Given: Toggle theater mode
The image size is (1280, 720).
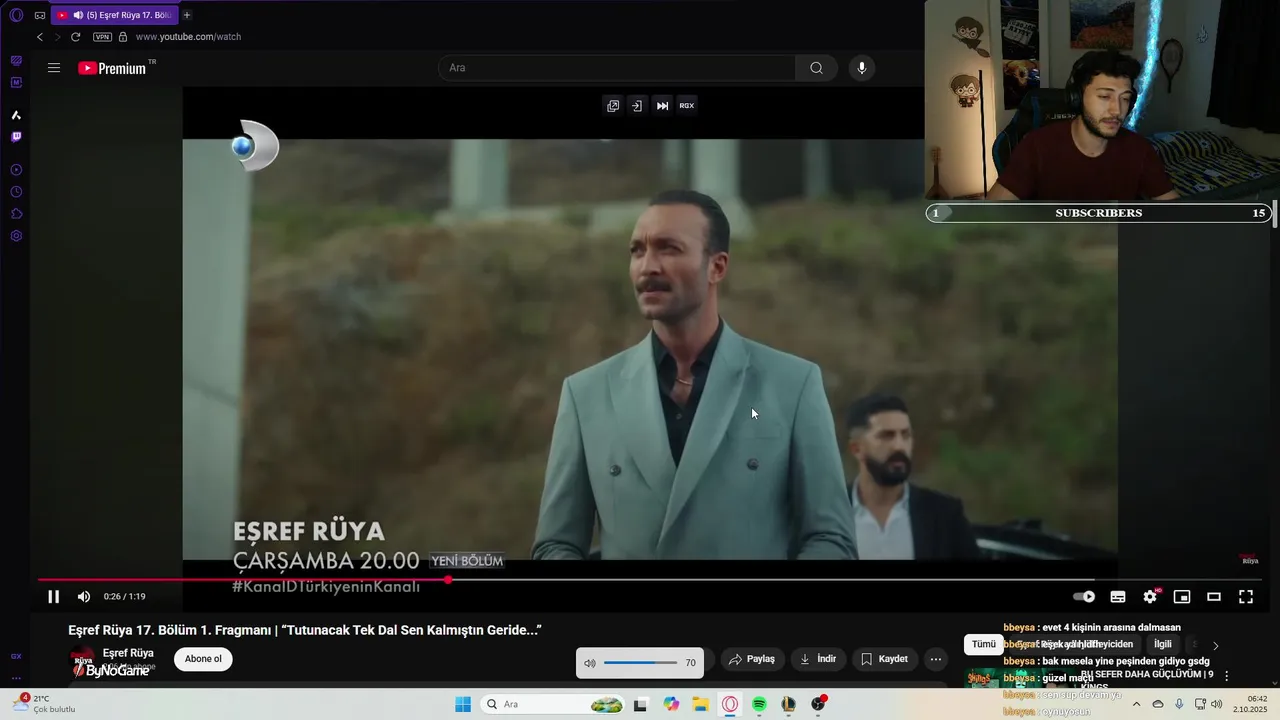Looking at the screenshot, I should 1214,597.
